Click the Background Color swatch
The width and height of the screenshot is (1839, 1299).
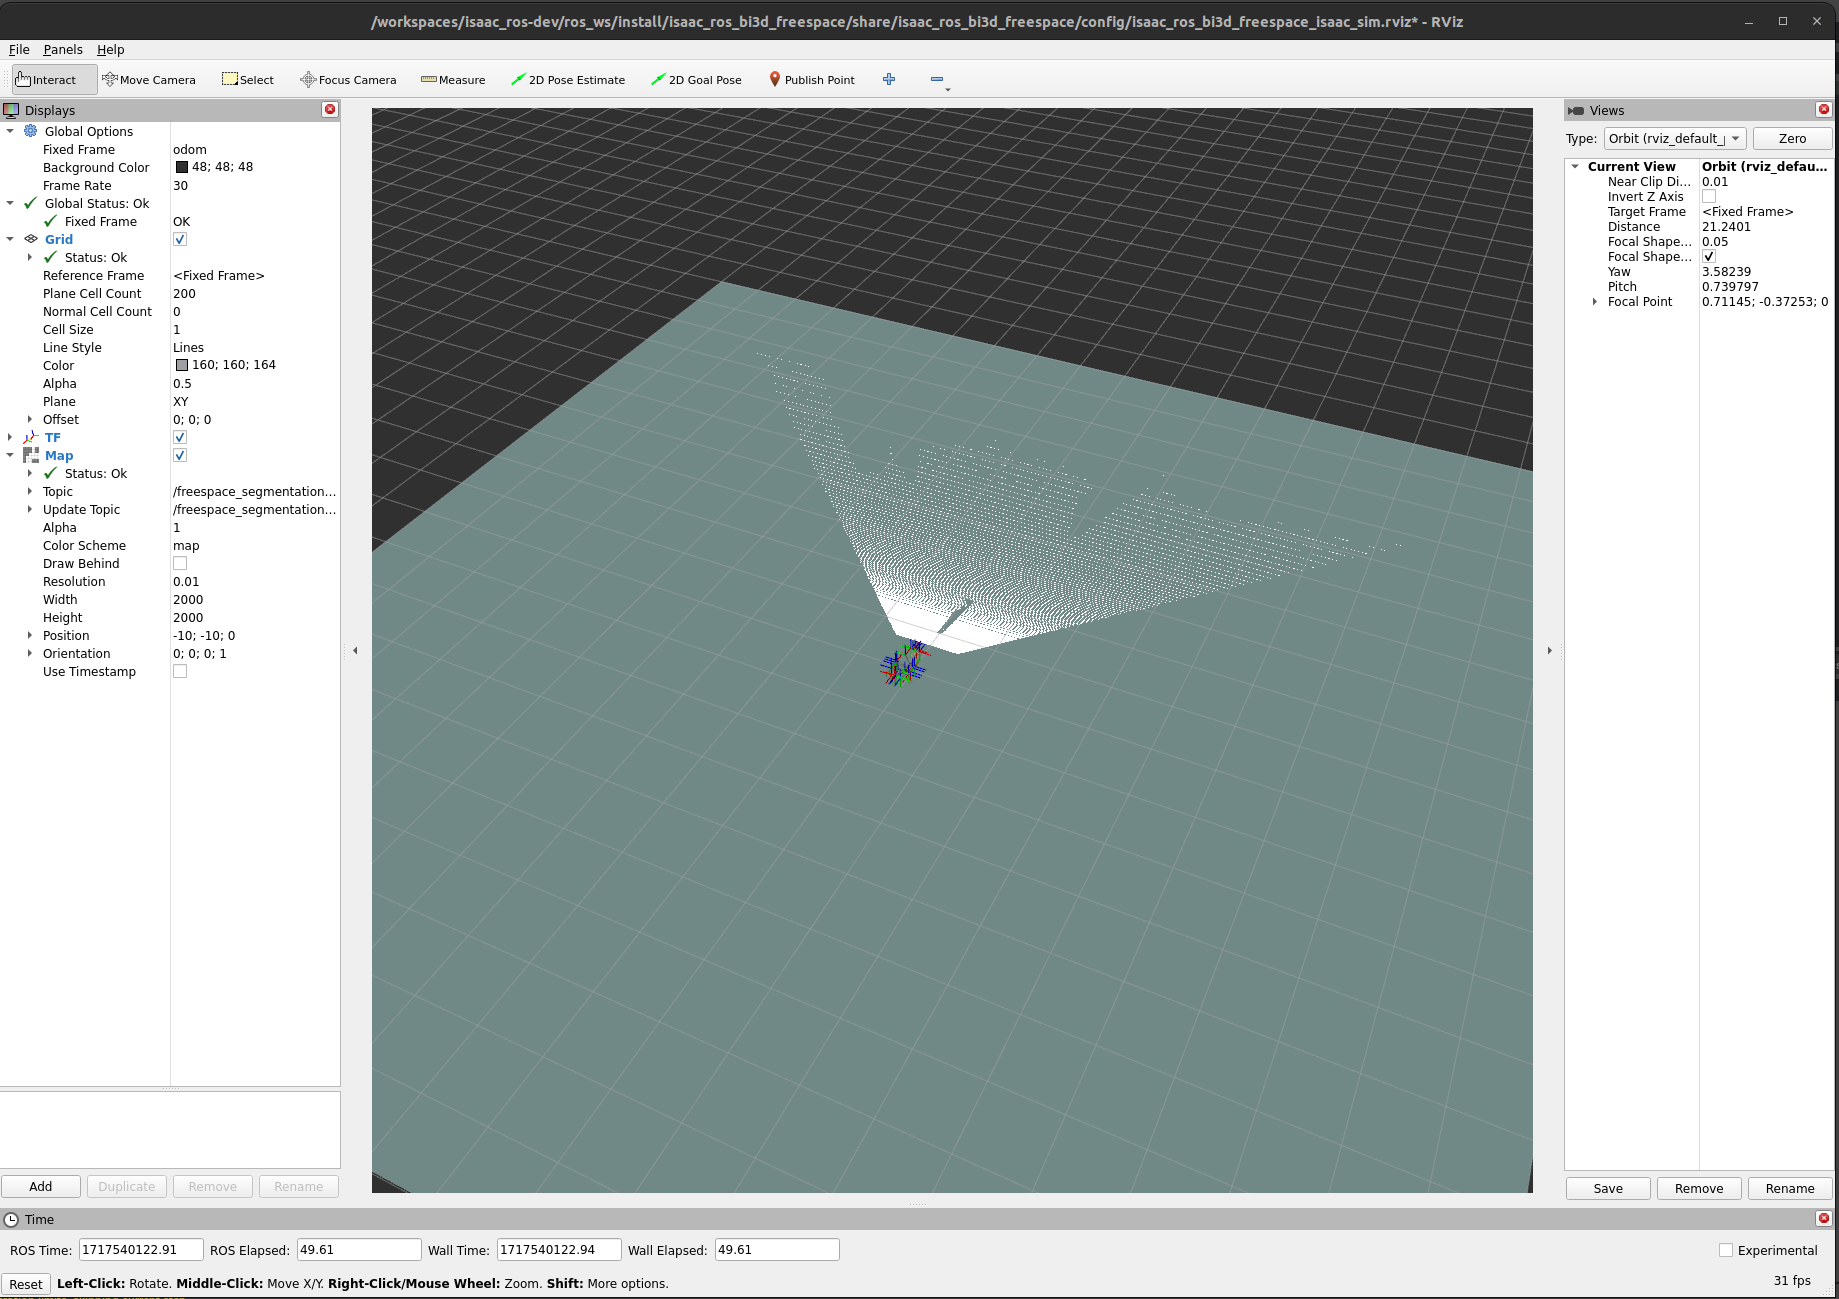coord(182,168)
